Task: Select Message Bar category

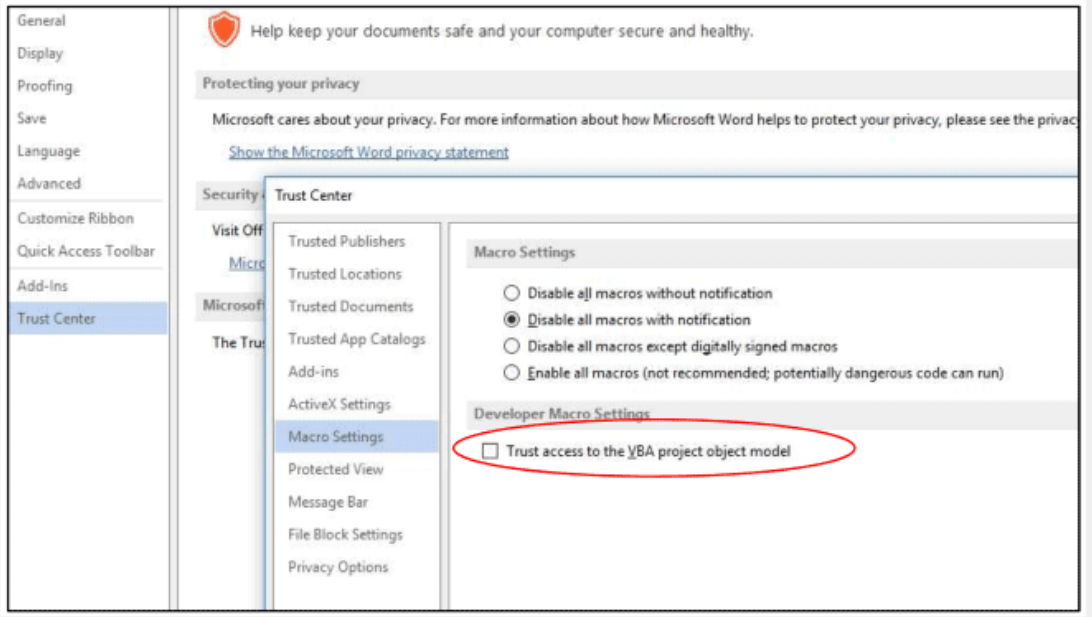Action: pyautogui.click(x=327, y=502)
